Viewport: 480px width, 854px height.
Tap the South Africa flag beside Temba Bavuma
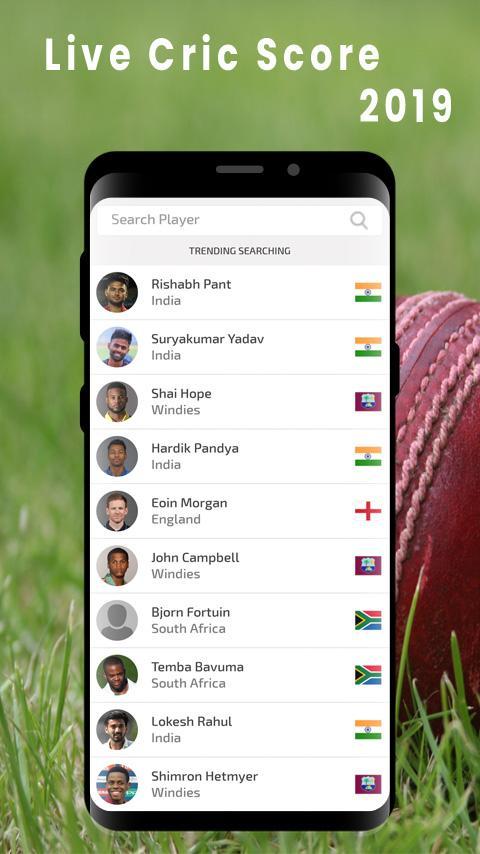pyautogui.click(x=368, y=675)
